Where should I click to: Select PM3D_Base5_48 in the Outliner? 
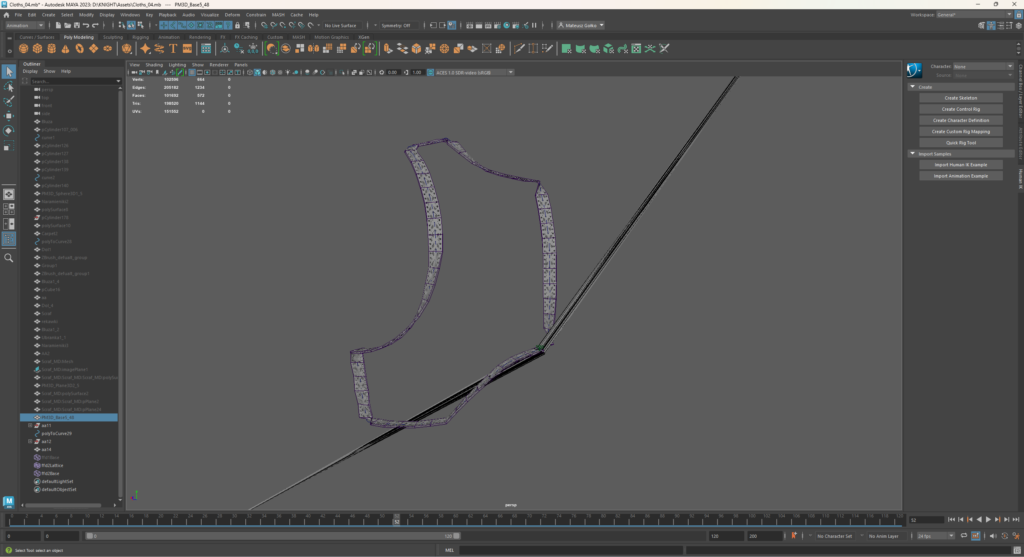pos(58,417)
